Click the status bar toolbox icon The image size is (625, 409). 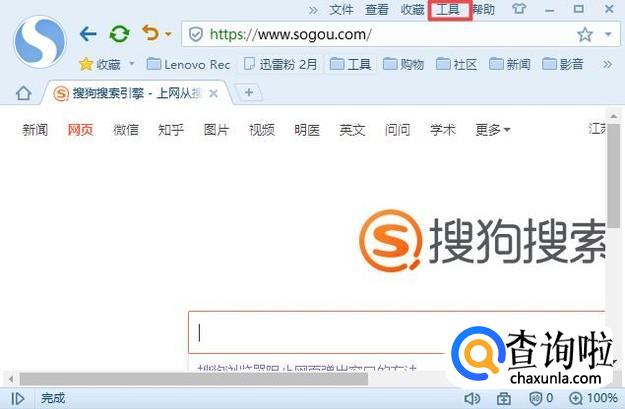504,398
